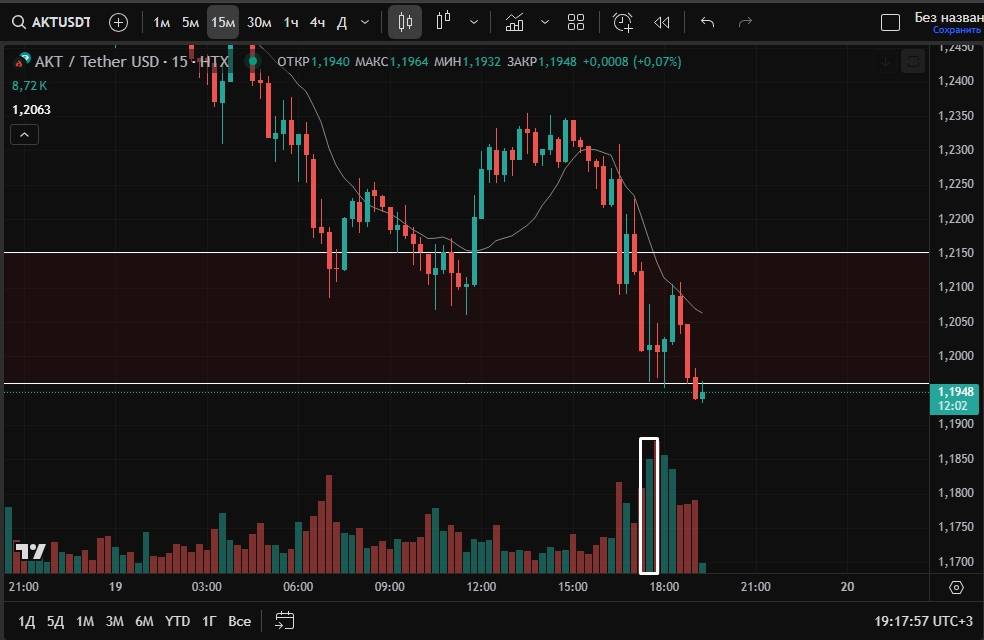Click the alert clock icon

pyautogui.click(x=622, y=22)
